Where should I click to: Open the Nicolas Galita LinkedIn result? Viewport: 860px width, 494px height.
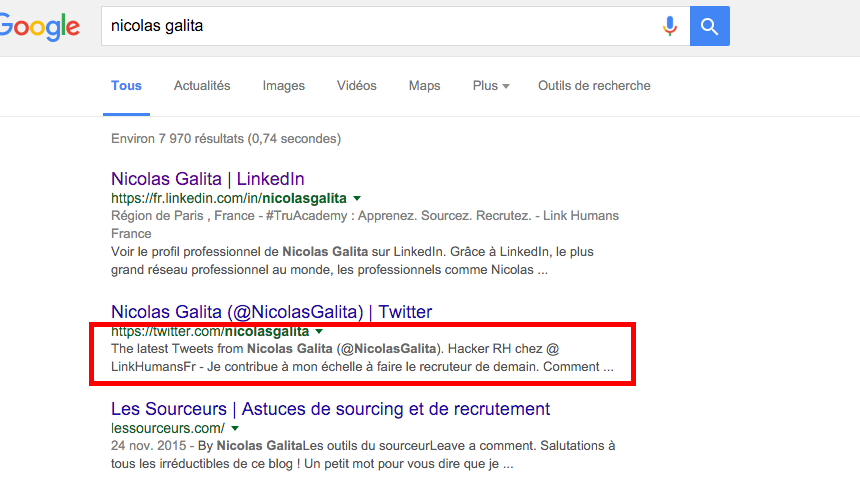click(207, 180)
